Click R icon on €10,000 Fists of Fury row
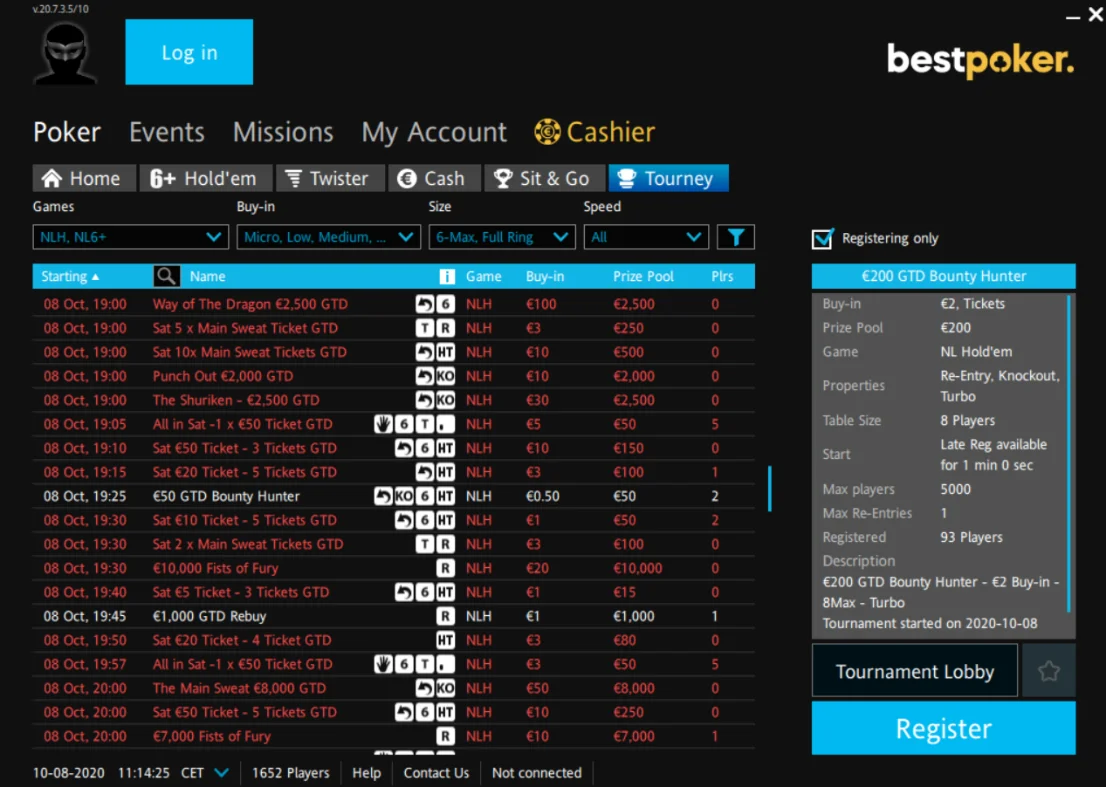 tap(446, 568)
